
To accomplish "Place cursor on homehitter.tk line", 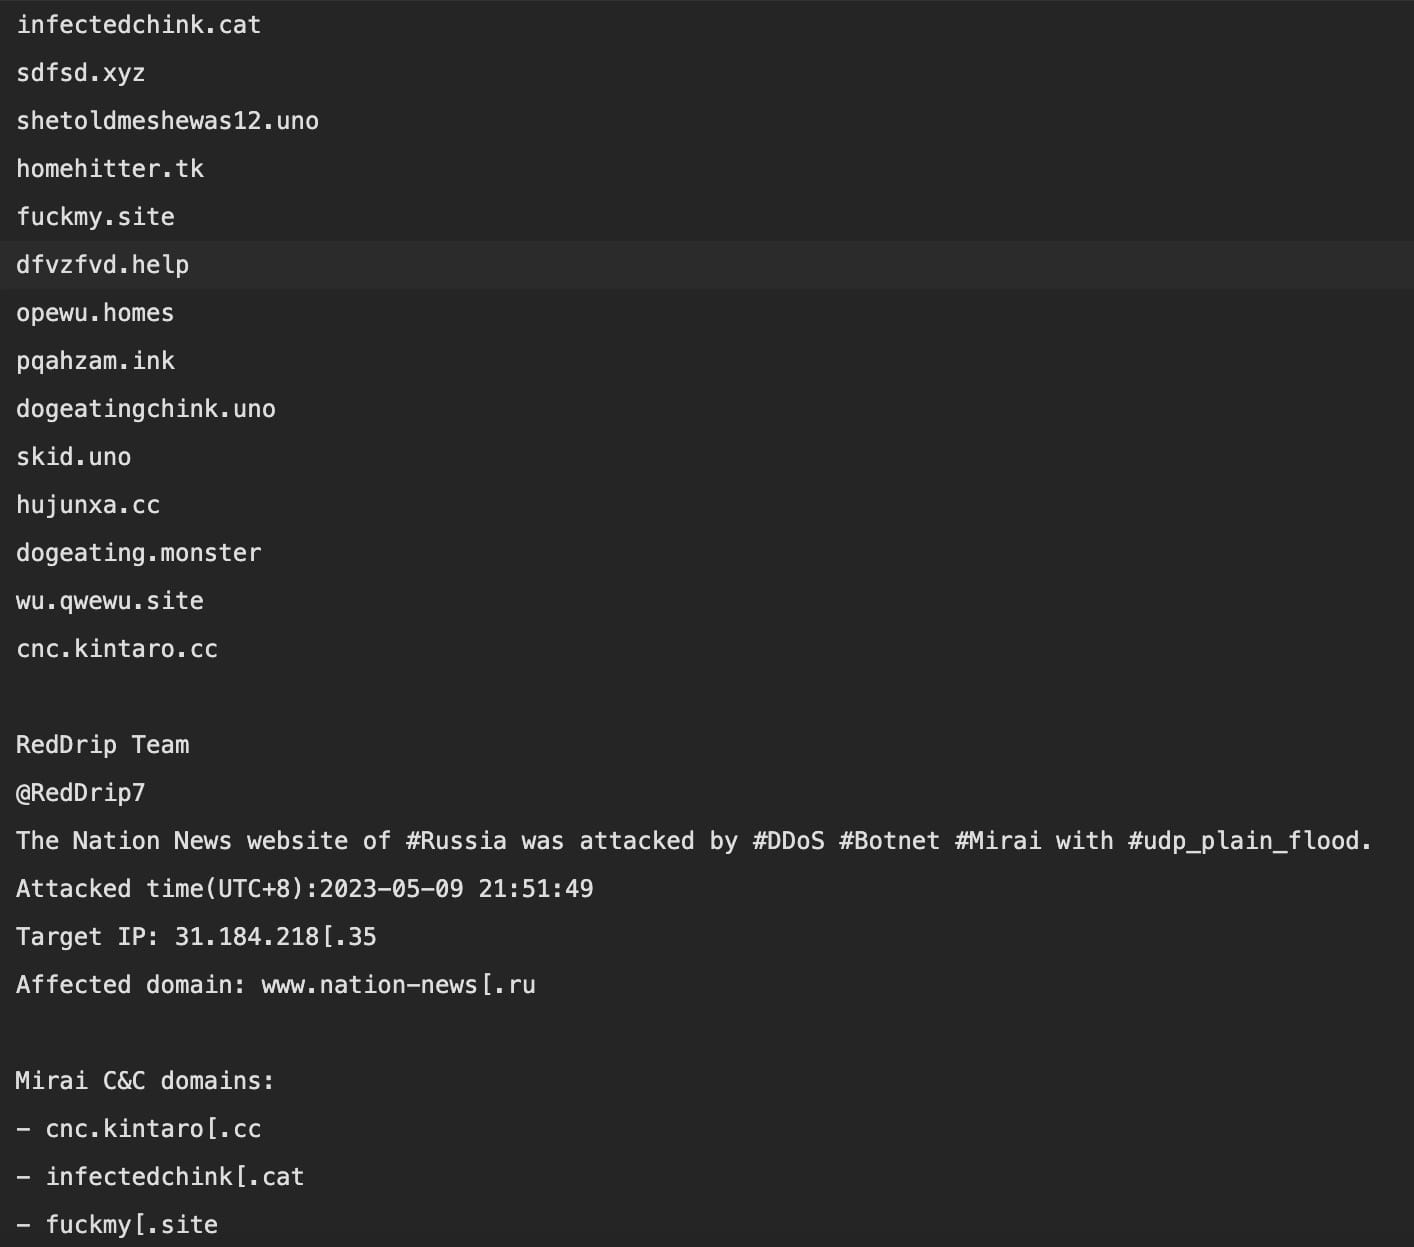I will [110, 169].
